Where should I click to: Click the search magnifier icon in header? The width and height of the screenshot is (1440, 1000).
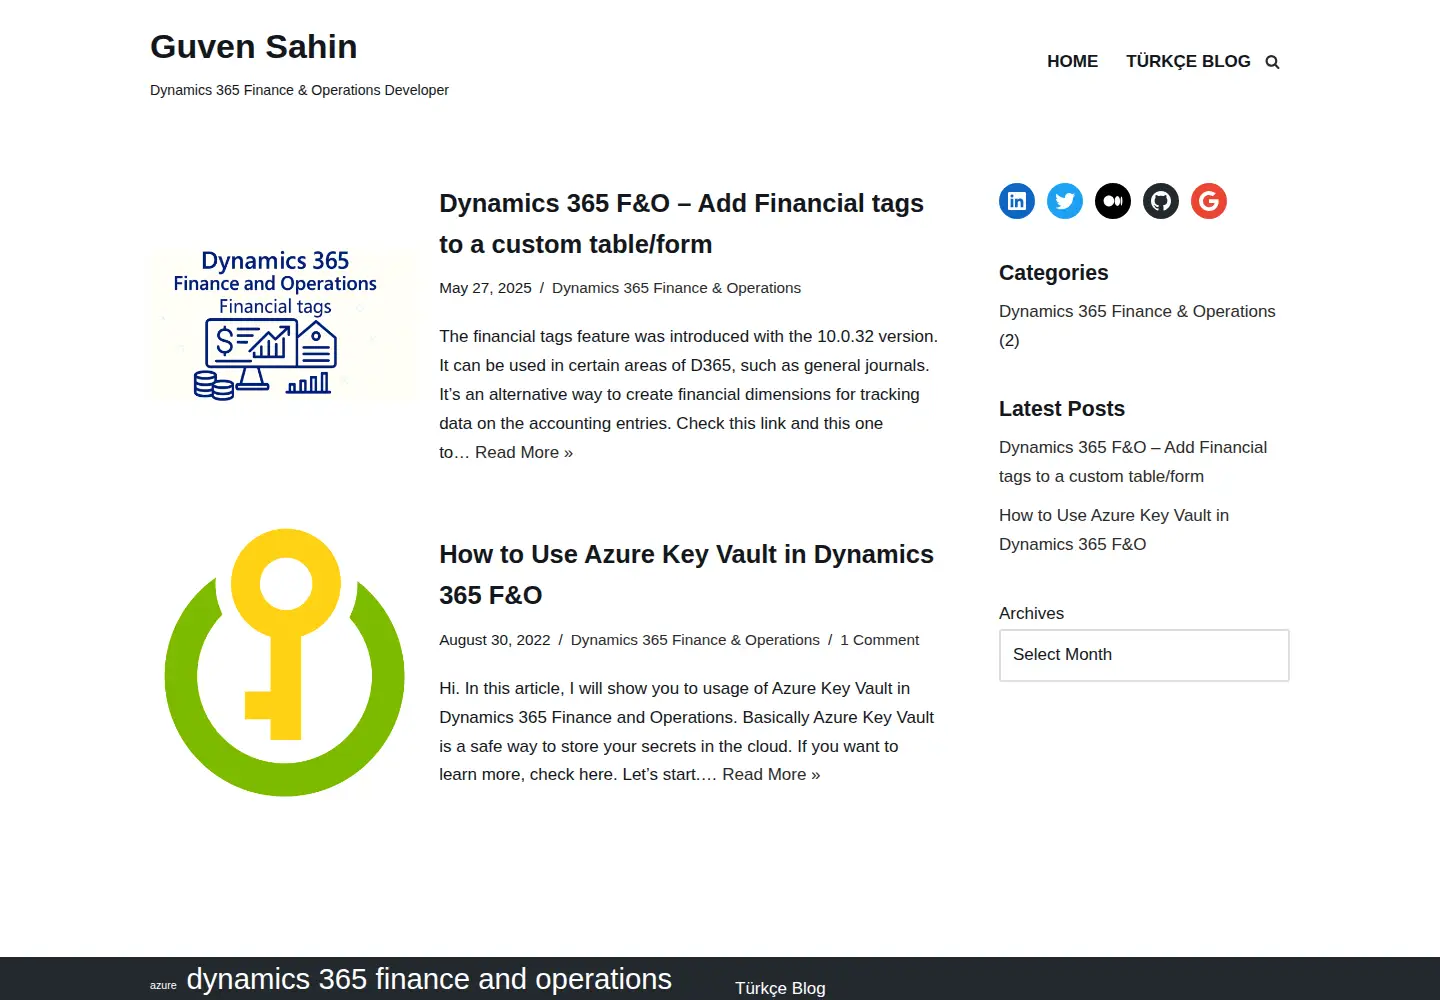pyautogui.click(x=1272, y=62)
